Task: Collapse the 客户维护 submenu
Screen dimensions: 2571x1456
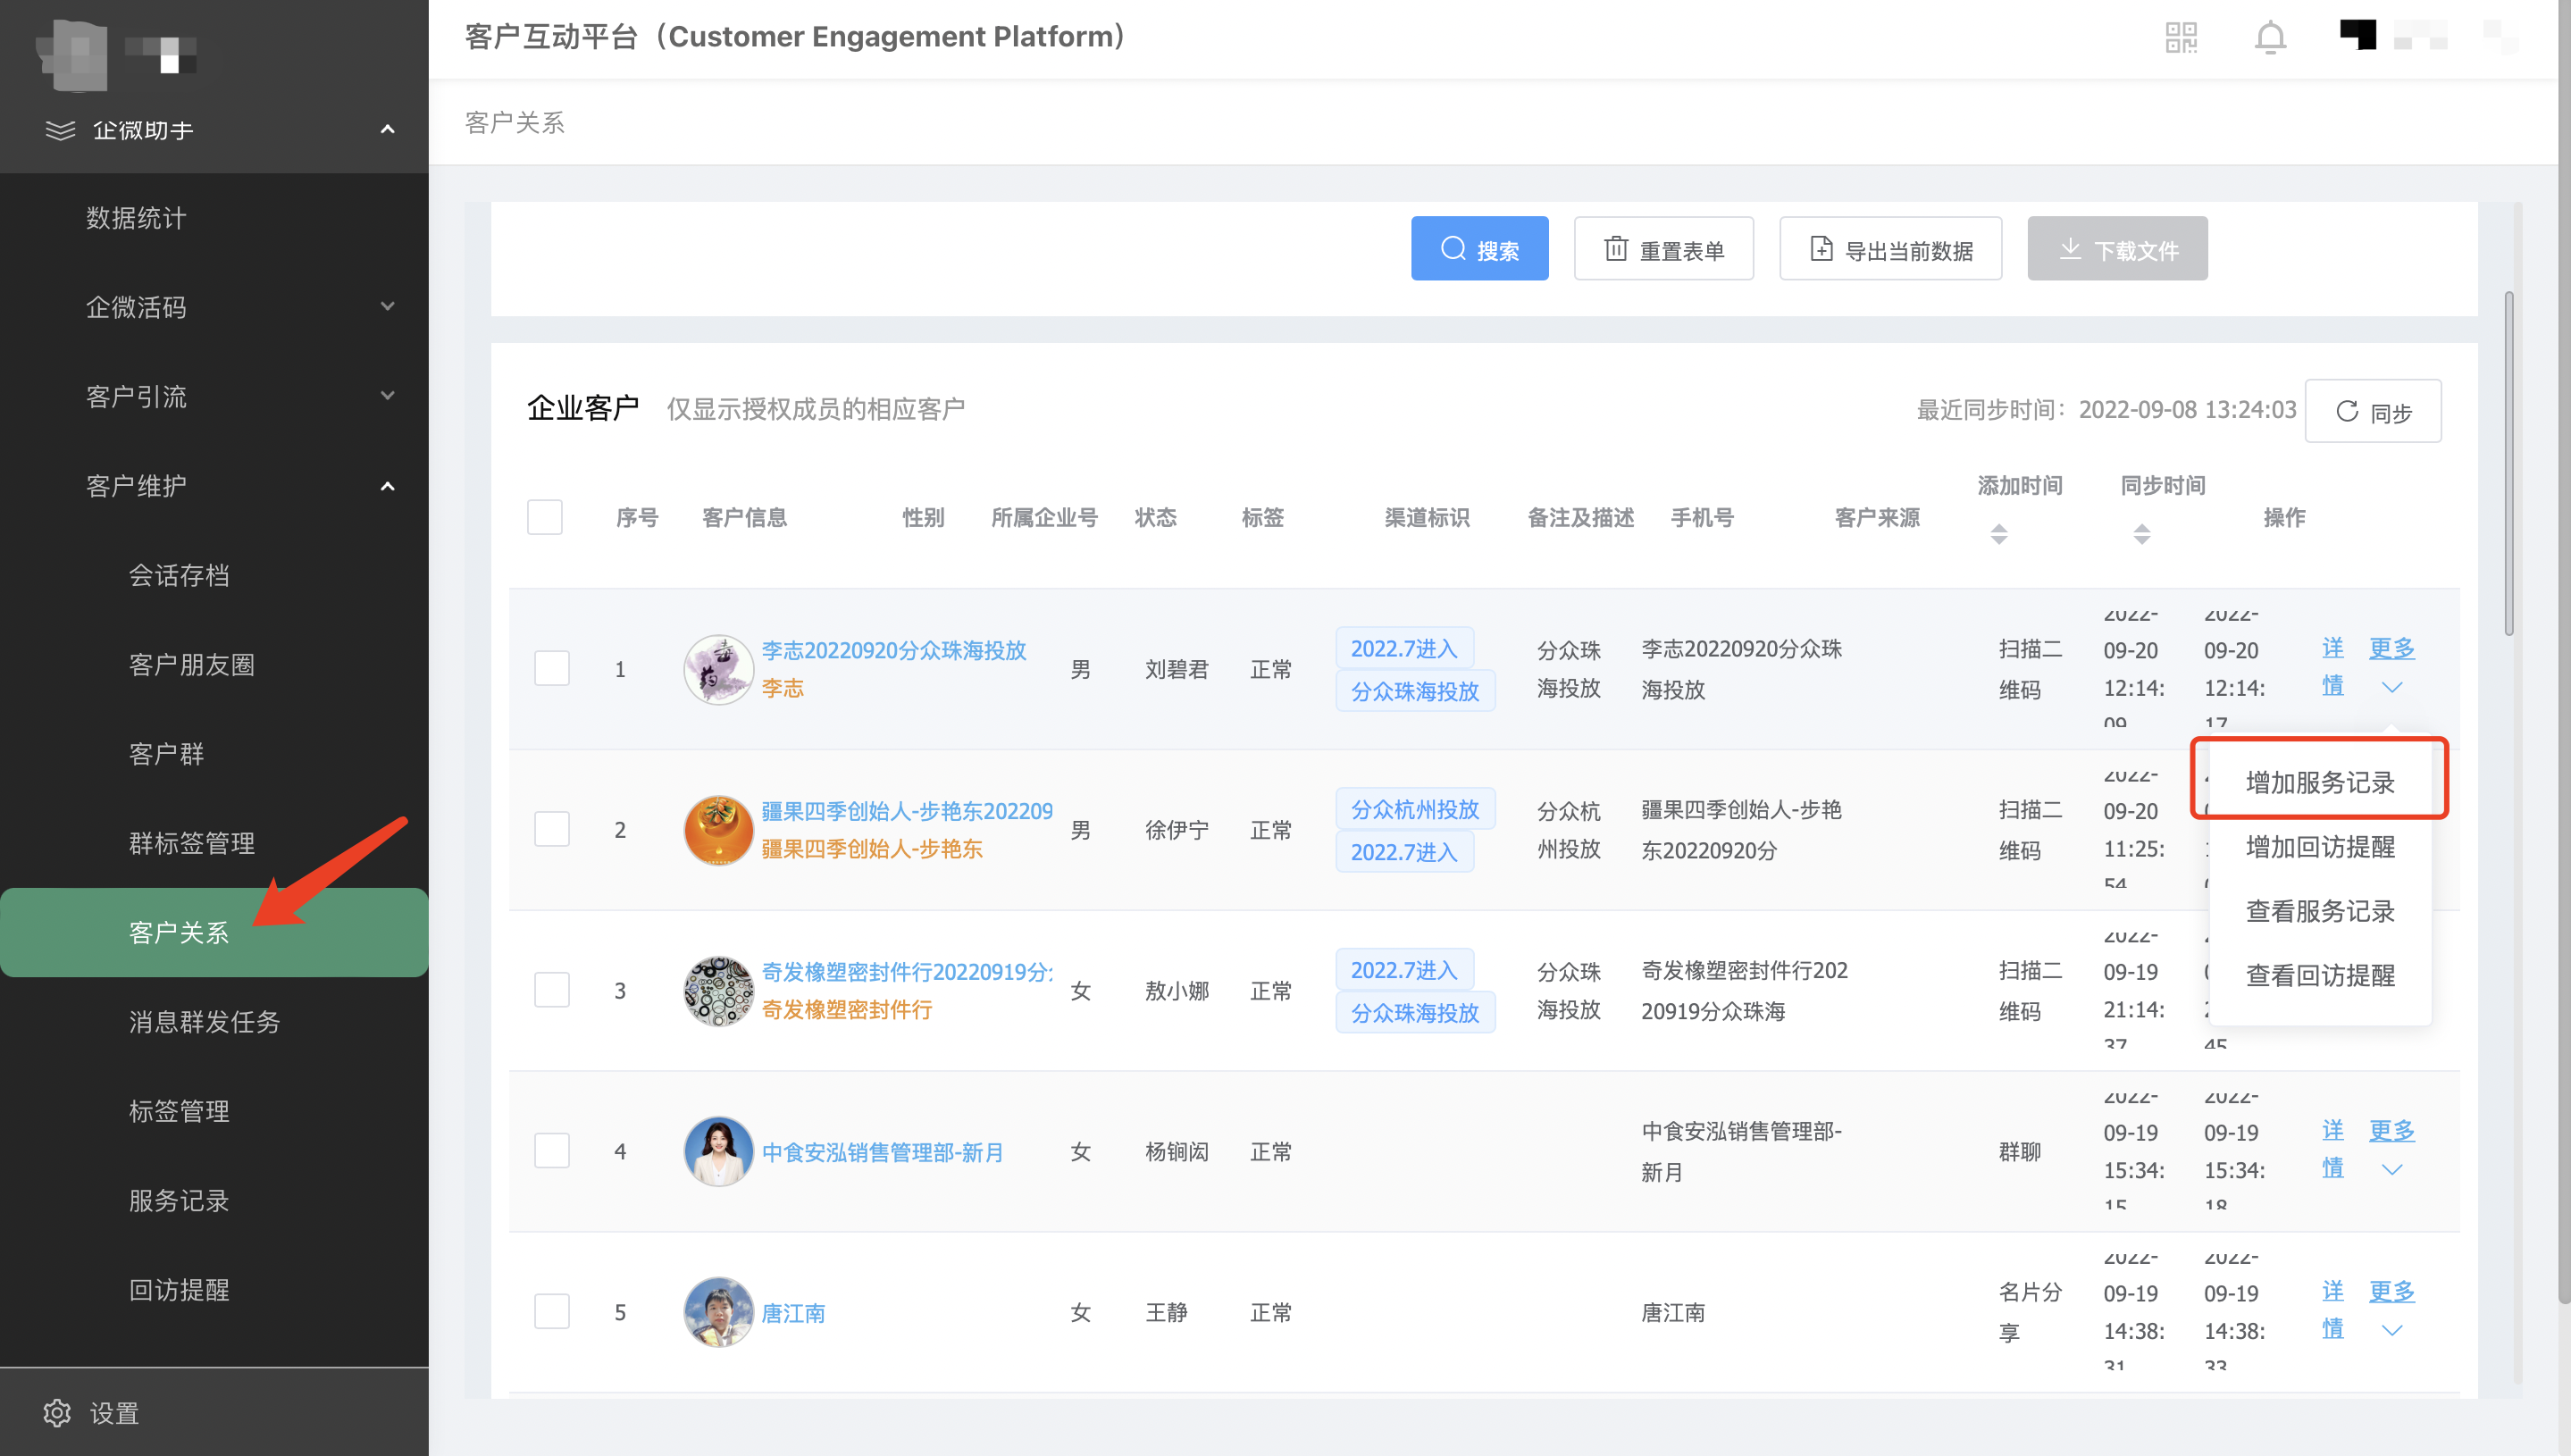Action: [x=388, y=486]
